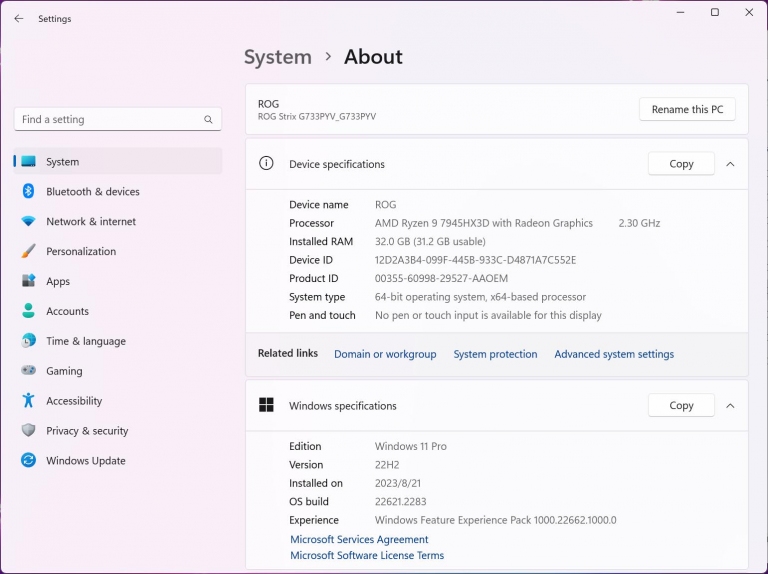Open Microsoft Software License Terms

367,555
